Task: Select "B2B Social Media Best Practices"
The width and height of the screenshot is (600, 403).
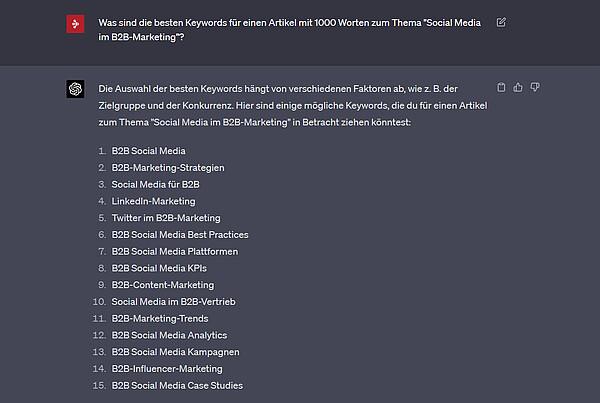Action: click(180, 235)
